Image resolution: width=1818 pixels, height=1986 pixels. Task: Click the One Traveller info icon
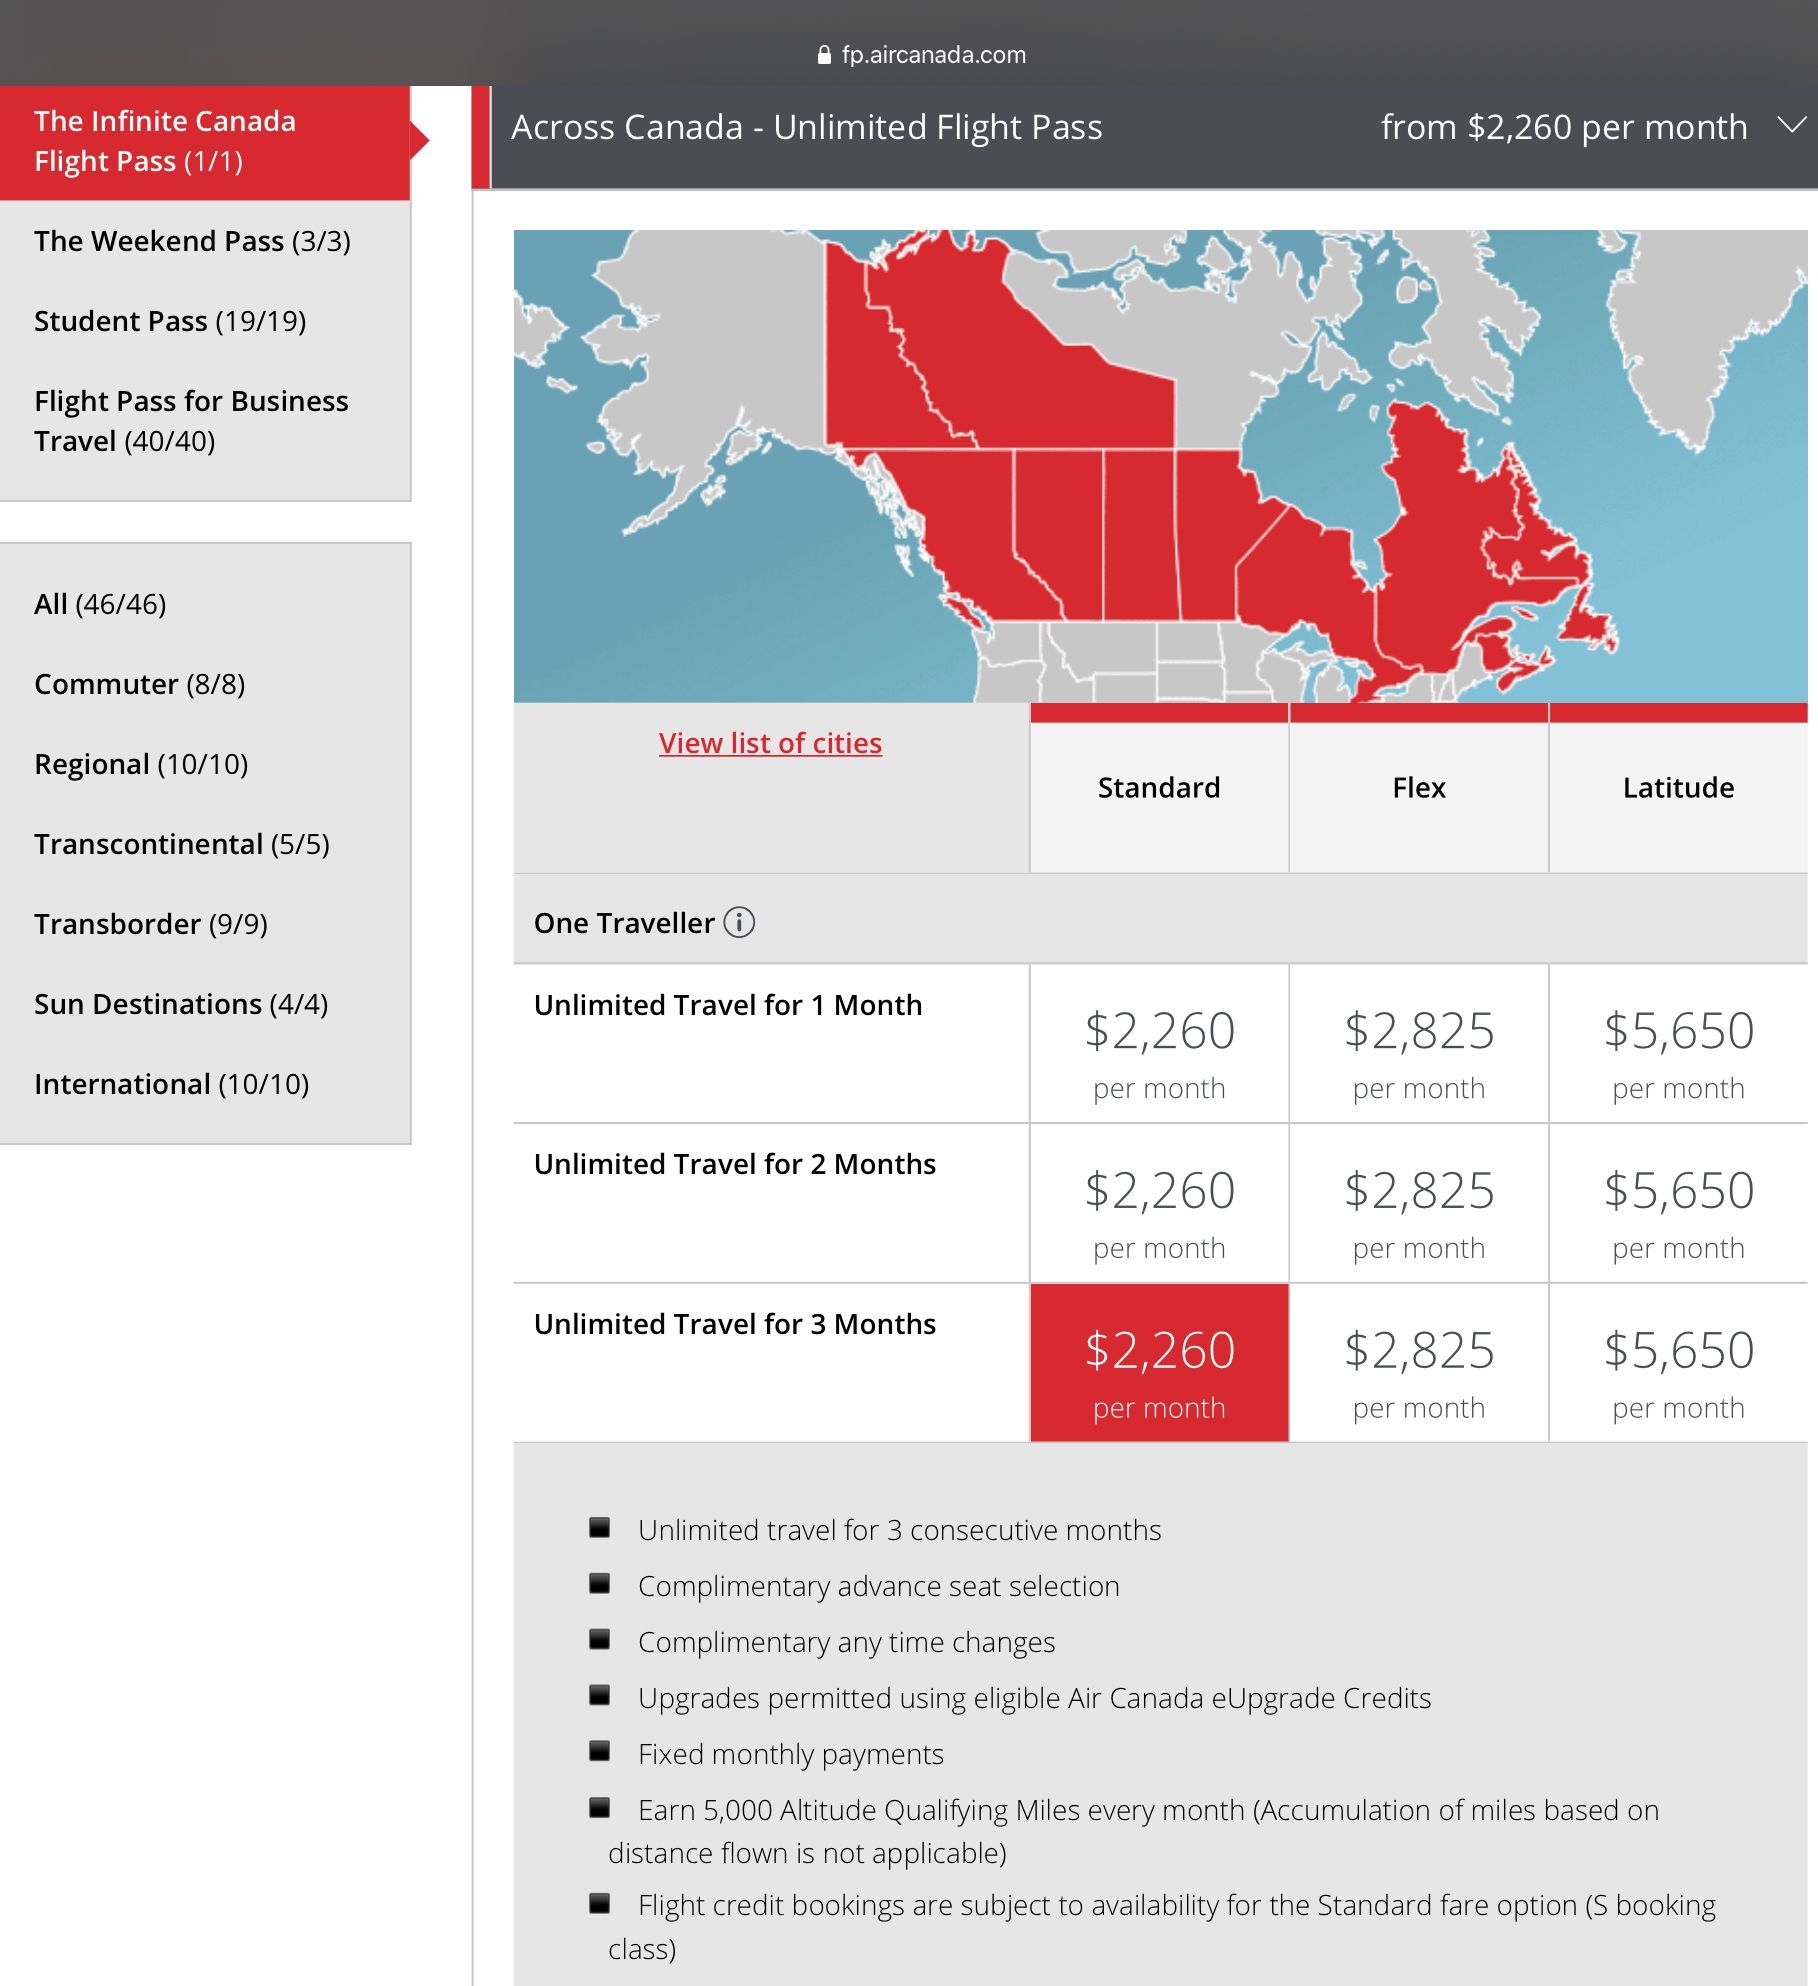(x=739, y=922)
